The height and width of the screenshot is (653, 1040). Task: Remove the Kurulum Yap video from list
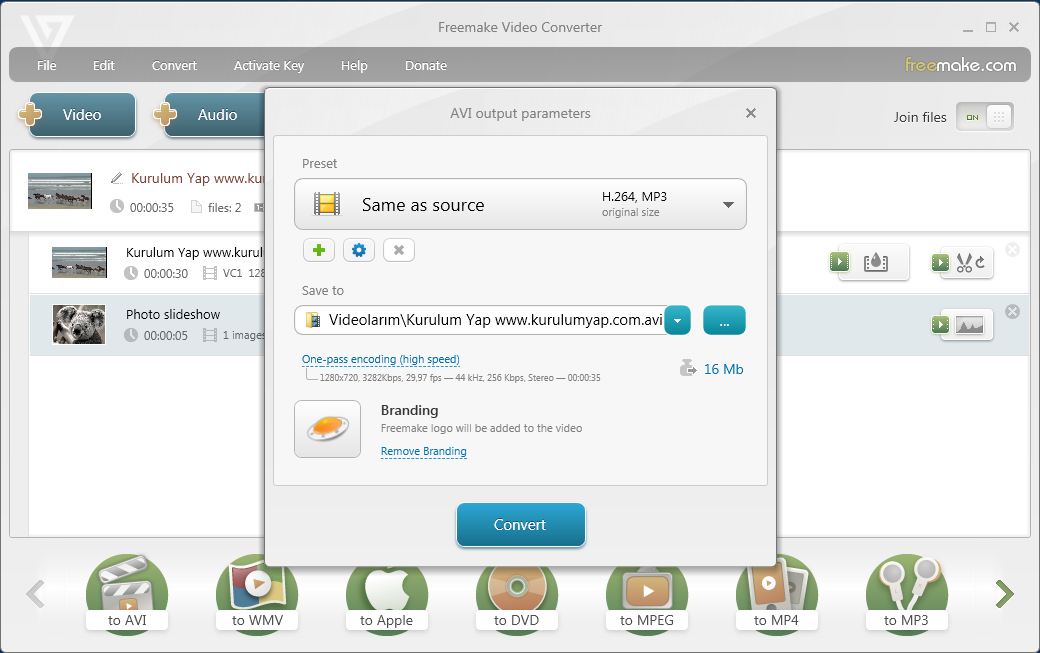[1012, 249]
